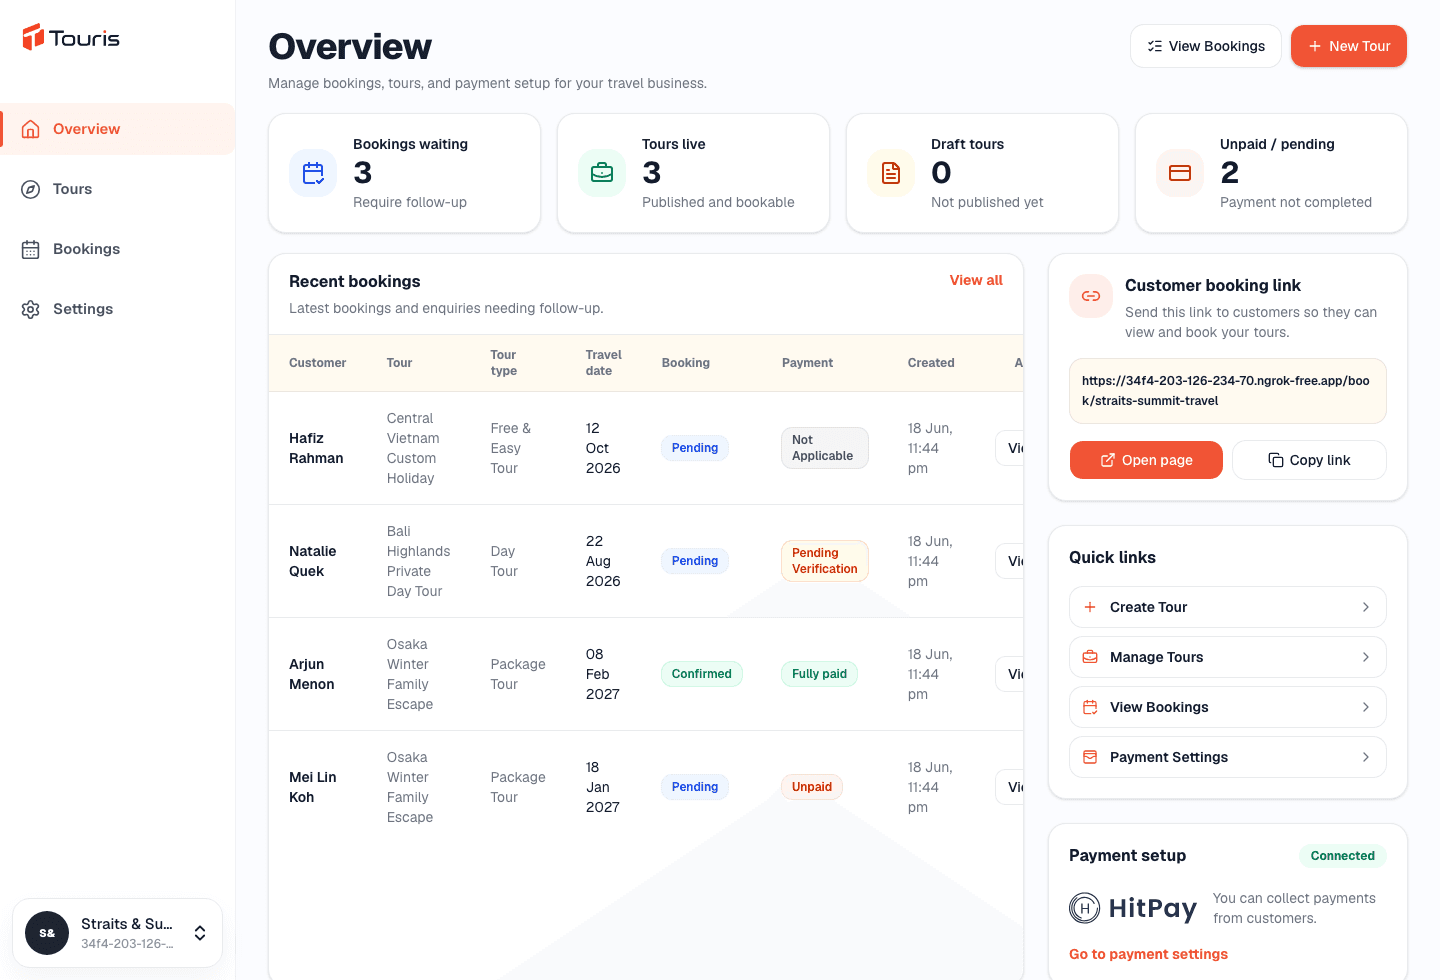Viewport: 1440px width, 980px height.
Task: Copy the customer booking link
Action: (x=1309, y=460)
